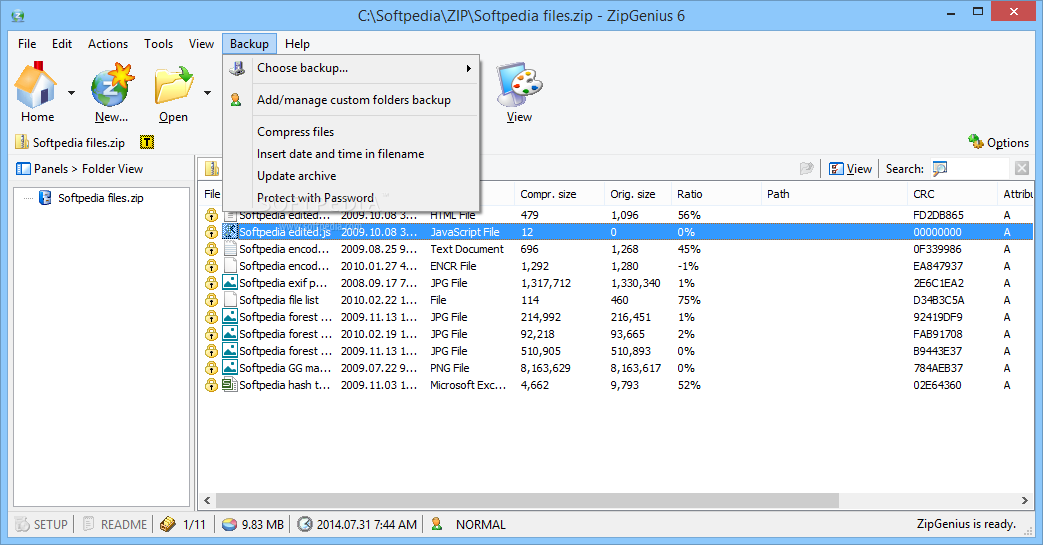1043x545 pixels.
Task: Click the HTML File type cell
Action: coord(452,215)
